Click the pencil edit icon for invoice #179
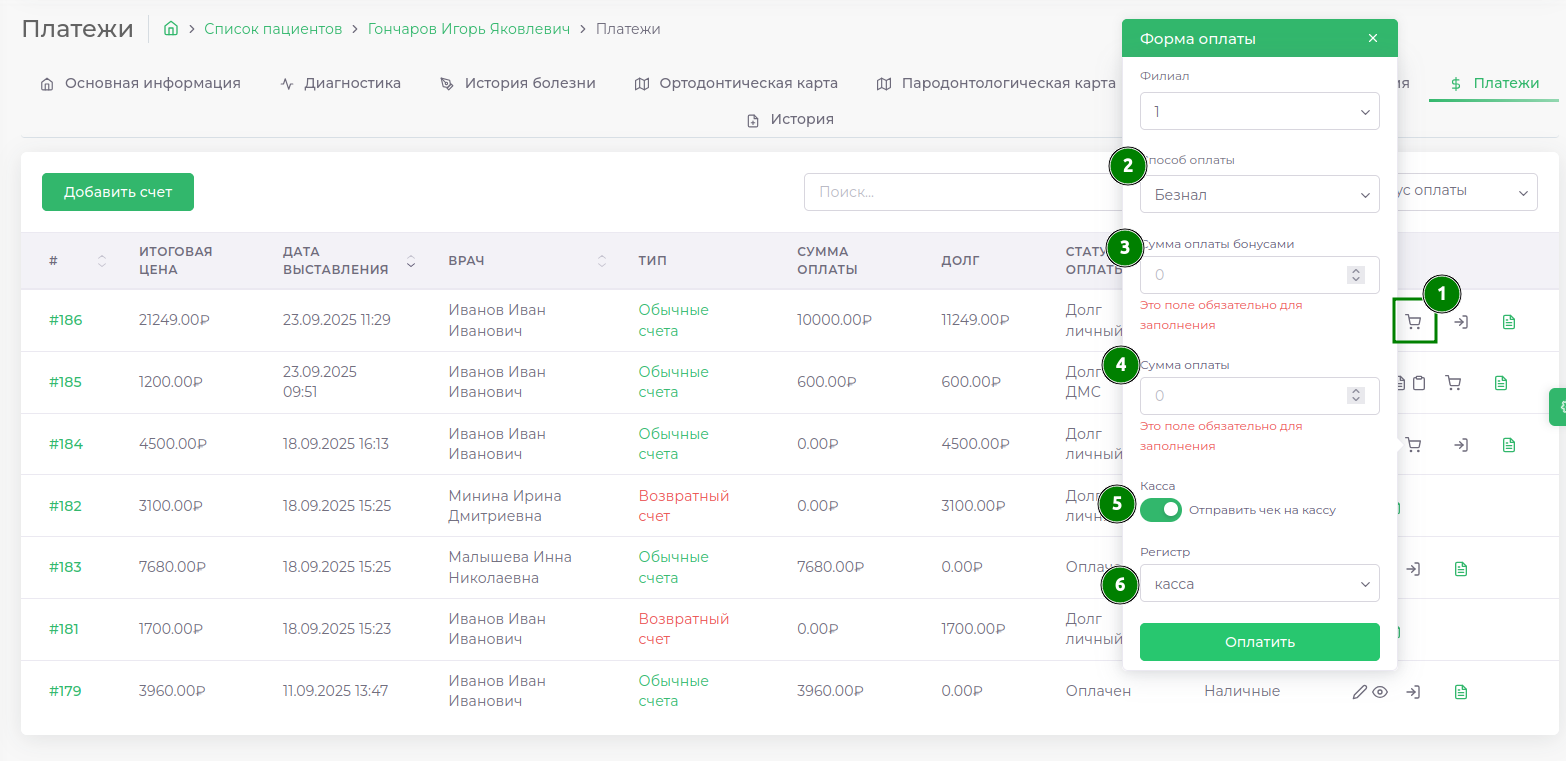This screenshot has width=1566, height=761. [1359, 691]
